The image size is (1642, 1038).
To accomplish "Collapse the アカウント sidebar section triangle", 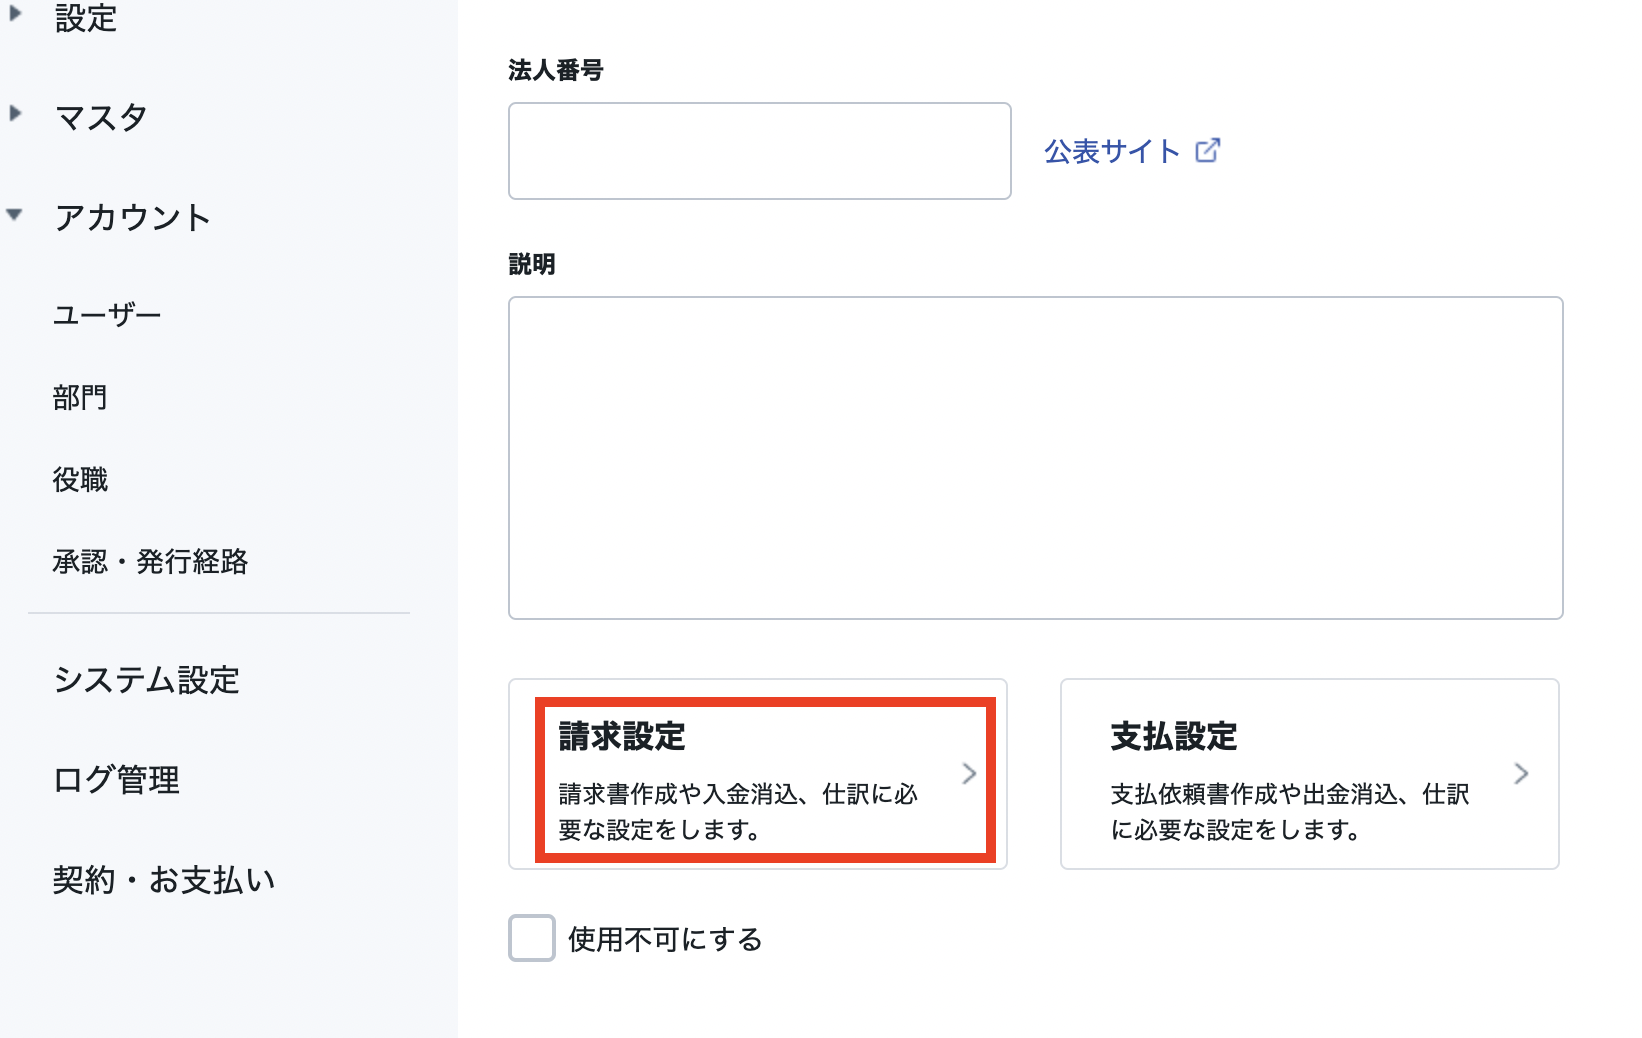I will point(14,214).
